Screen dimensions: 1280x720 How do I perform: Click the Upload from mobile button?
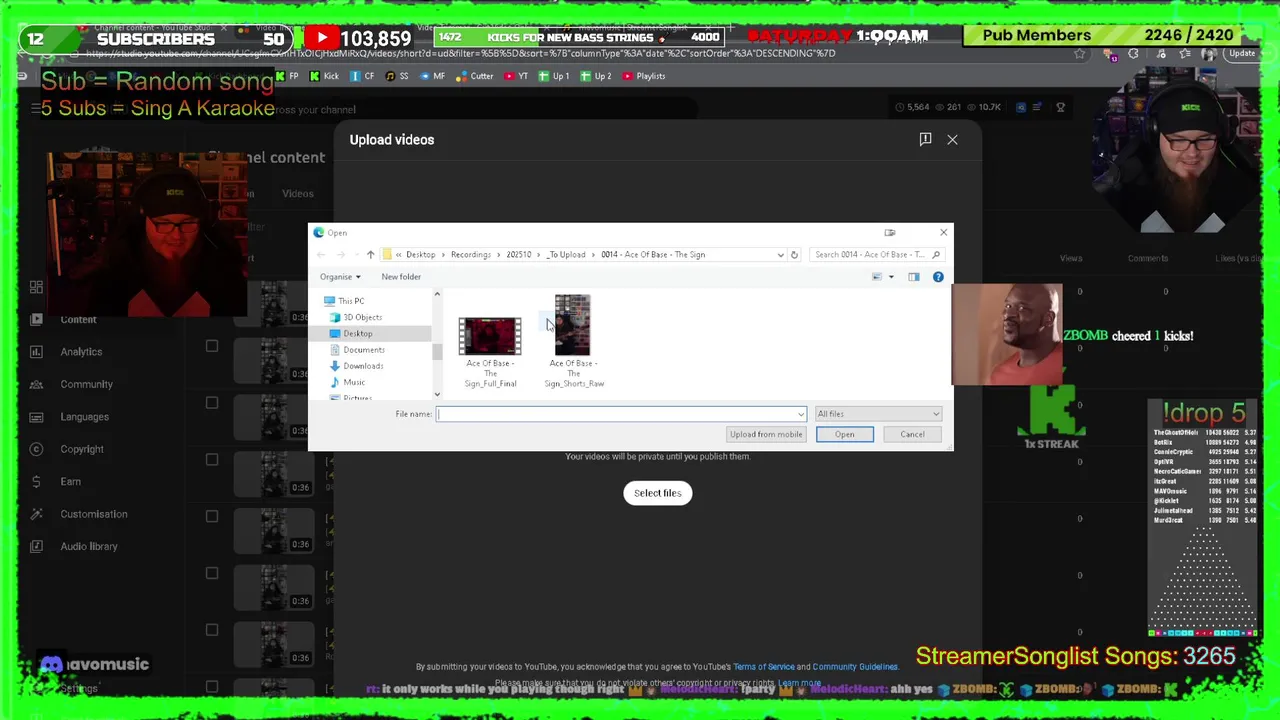click(x=766, y=434)
